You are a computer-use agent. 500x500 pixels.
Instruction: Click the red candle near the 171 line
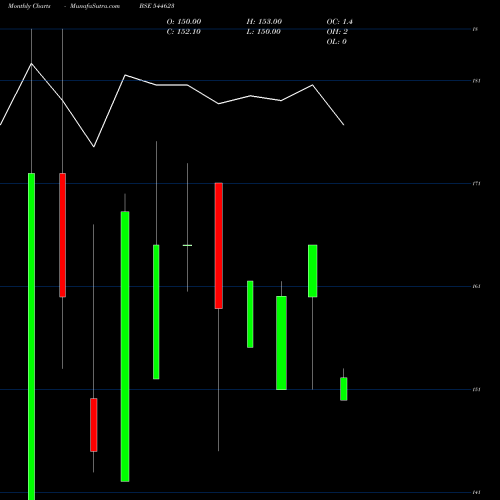pyautogui.click(x=219, y=246)
